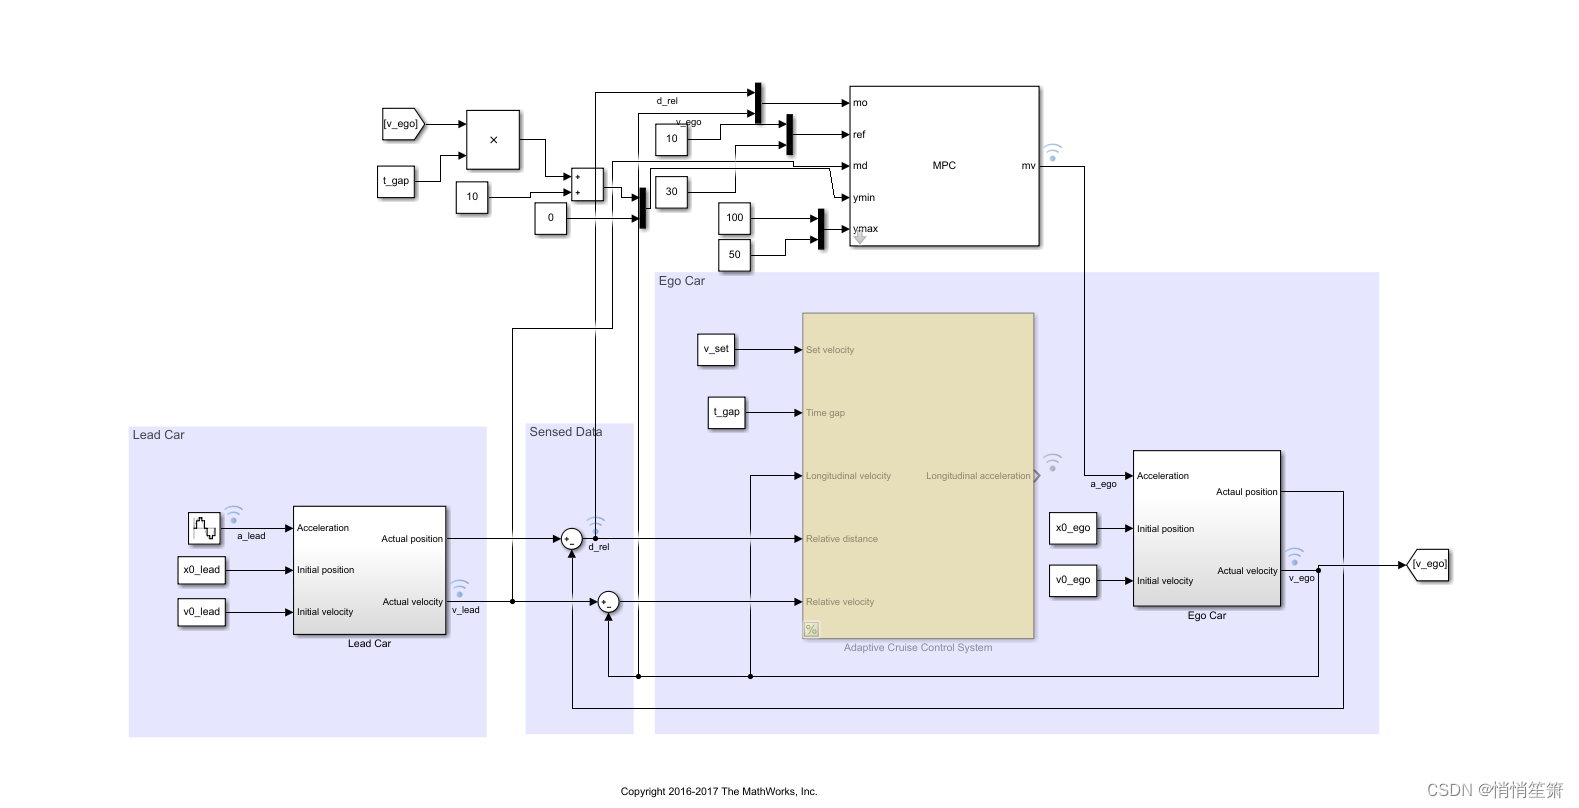Select the relative velocity subtraction sum circle
This screenshot has height=808, width=1579.
tap(609, 602)
